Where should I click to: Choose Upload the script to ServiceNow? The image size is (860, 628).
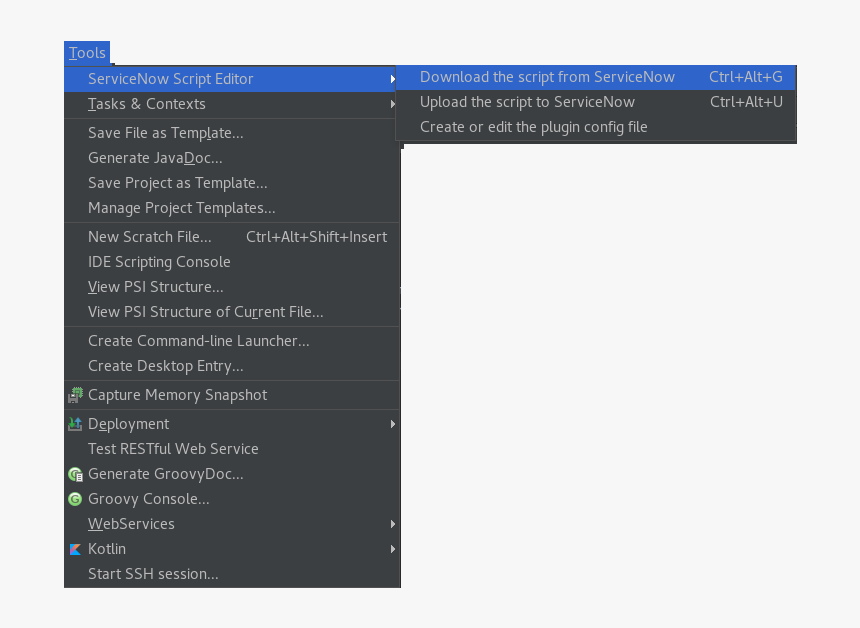[596, 103]
